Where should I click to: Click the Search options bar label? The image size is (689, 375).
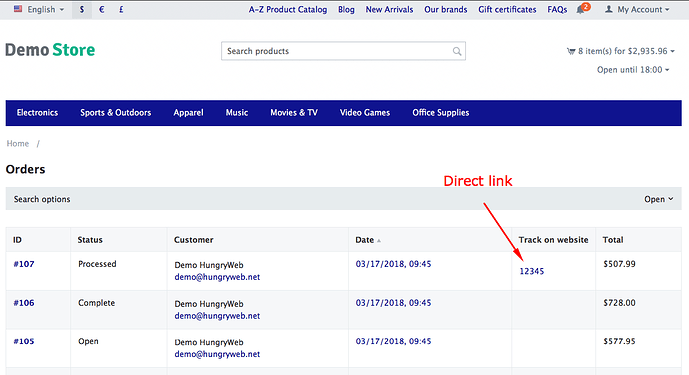point(42,199)
